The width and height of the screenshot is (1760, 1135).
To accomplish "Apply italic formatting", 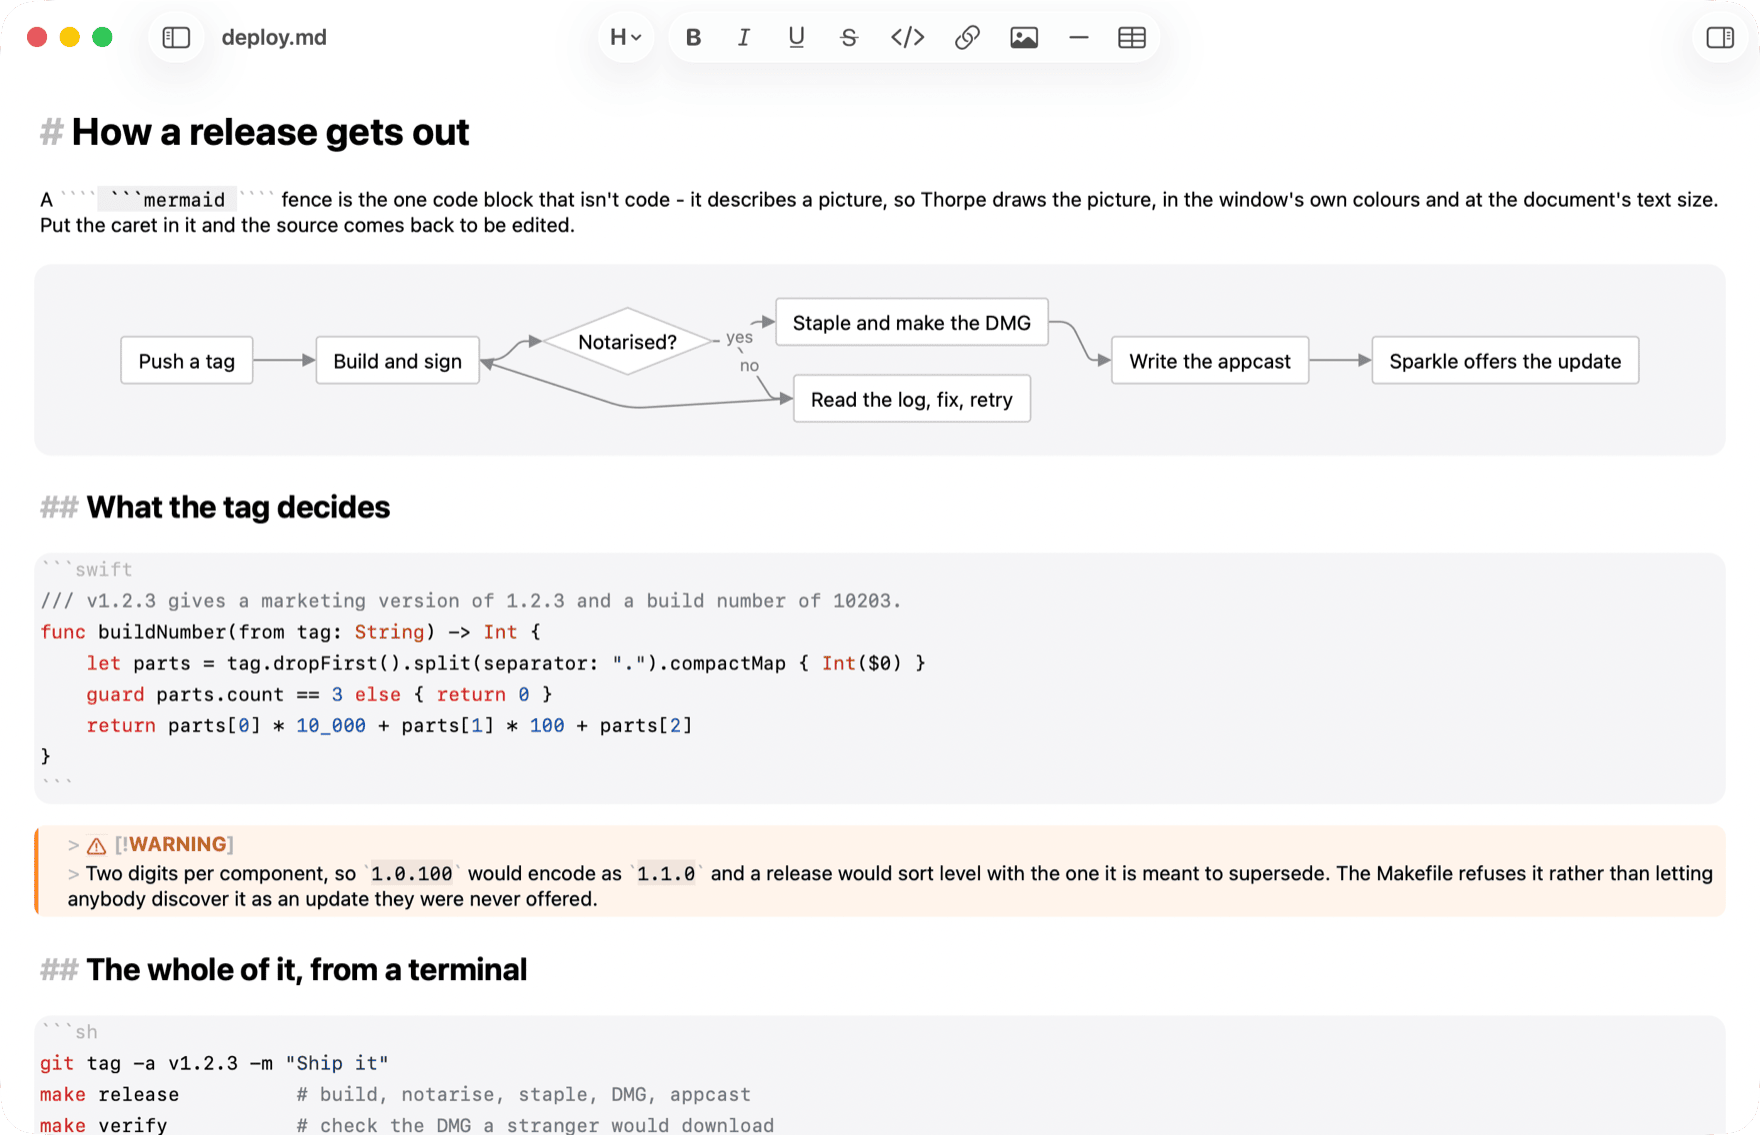I will coord(744,38).
